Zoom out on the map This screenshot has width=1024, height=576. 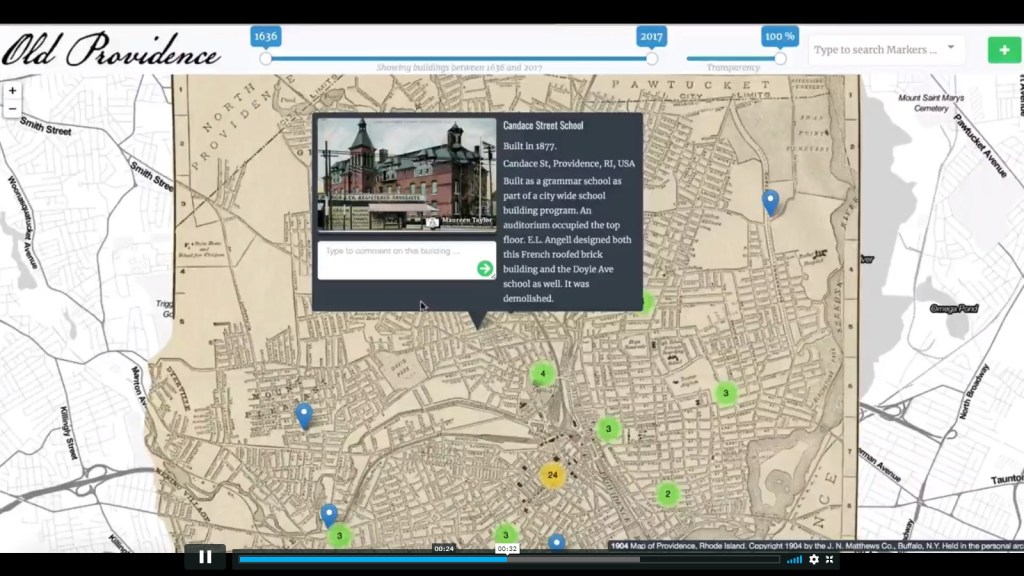click(x=12, y=108)
